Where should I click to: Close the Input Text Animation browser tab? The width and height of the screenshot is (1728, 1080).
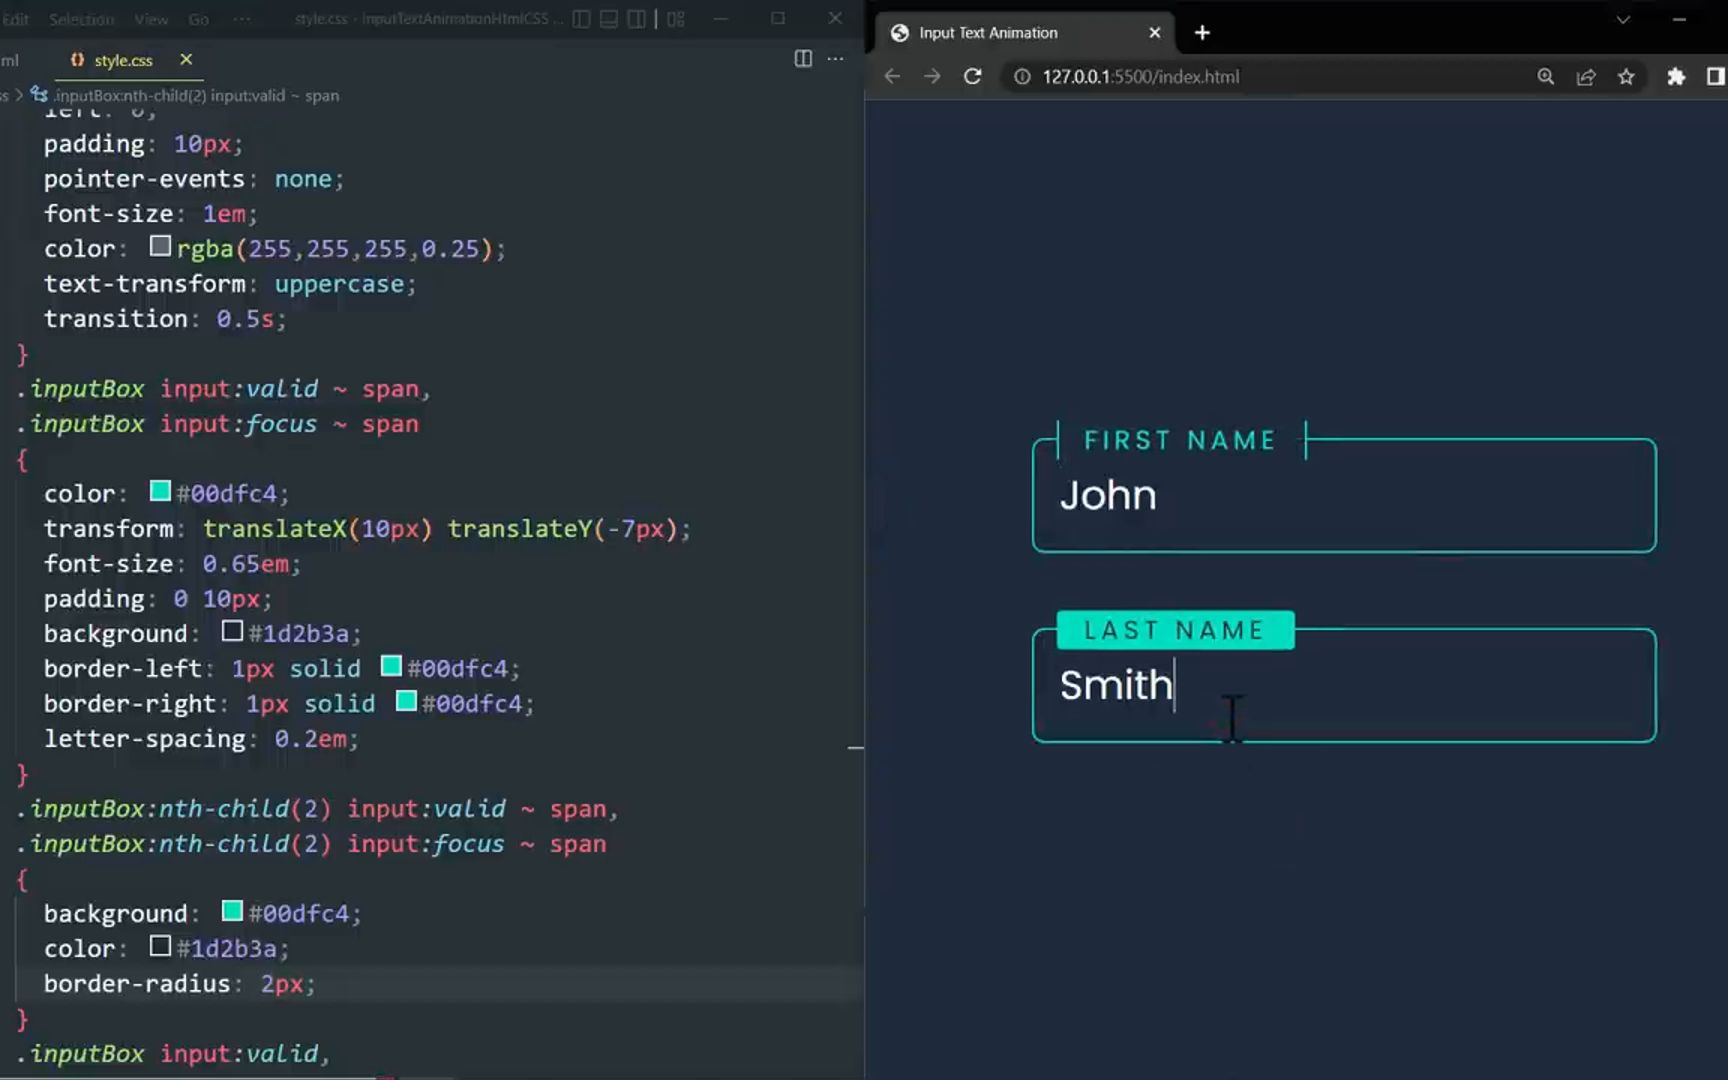point(1155,33)
